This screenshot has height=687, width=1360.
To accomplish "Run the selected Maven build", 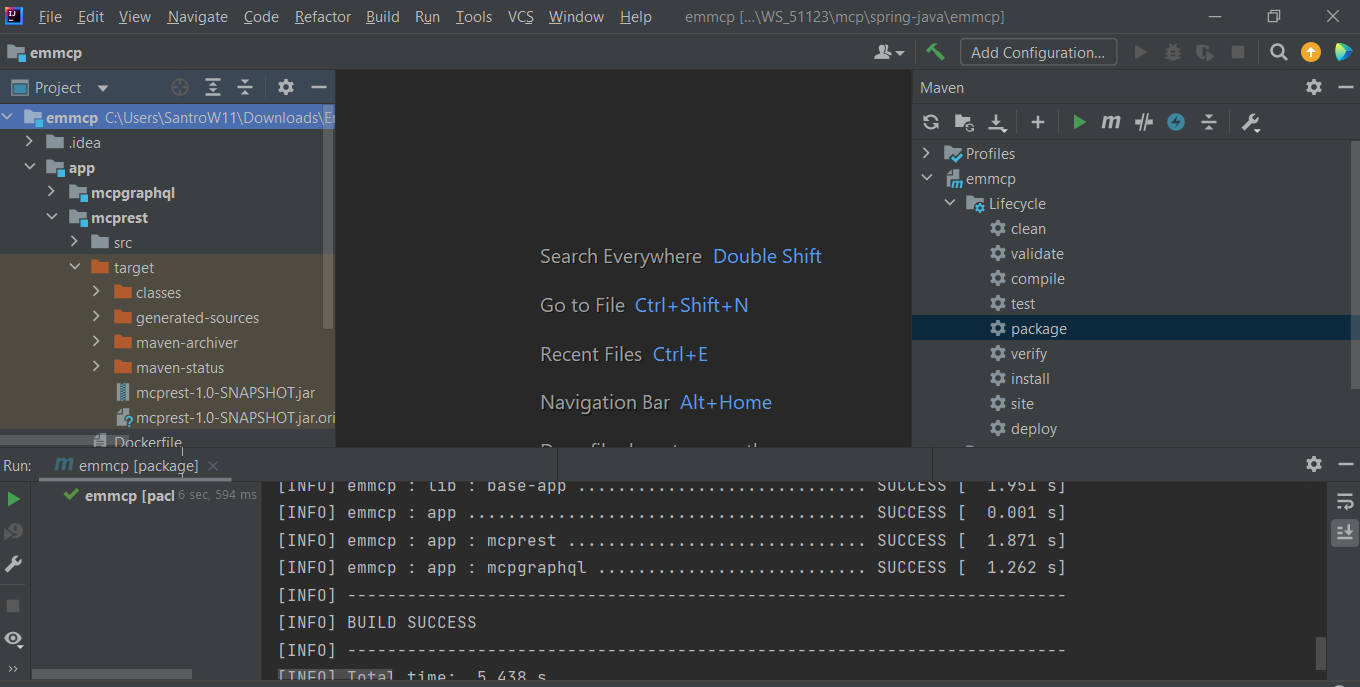I will [1079, 122].
